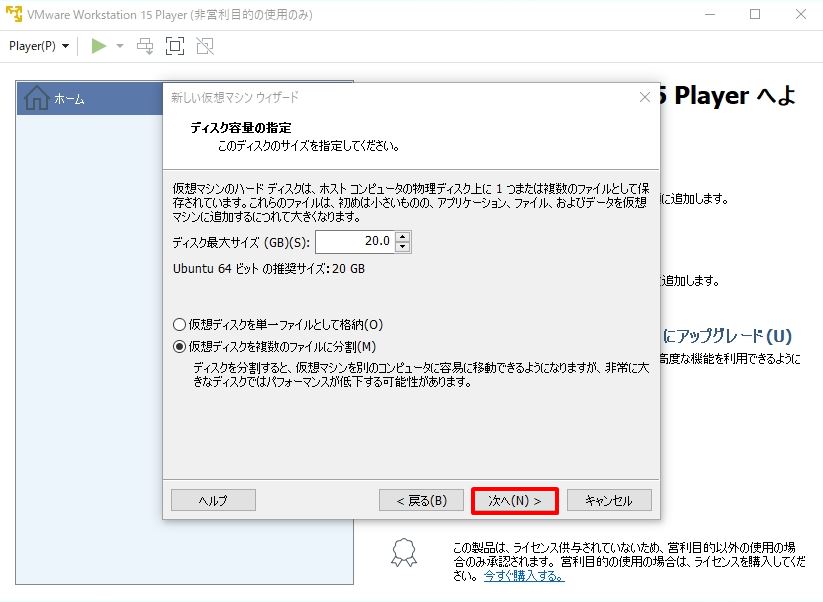
Task: Expand the power options dropdown arrow
Action: pyautogui.click(x=120, y=46)
